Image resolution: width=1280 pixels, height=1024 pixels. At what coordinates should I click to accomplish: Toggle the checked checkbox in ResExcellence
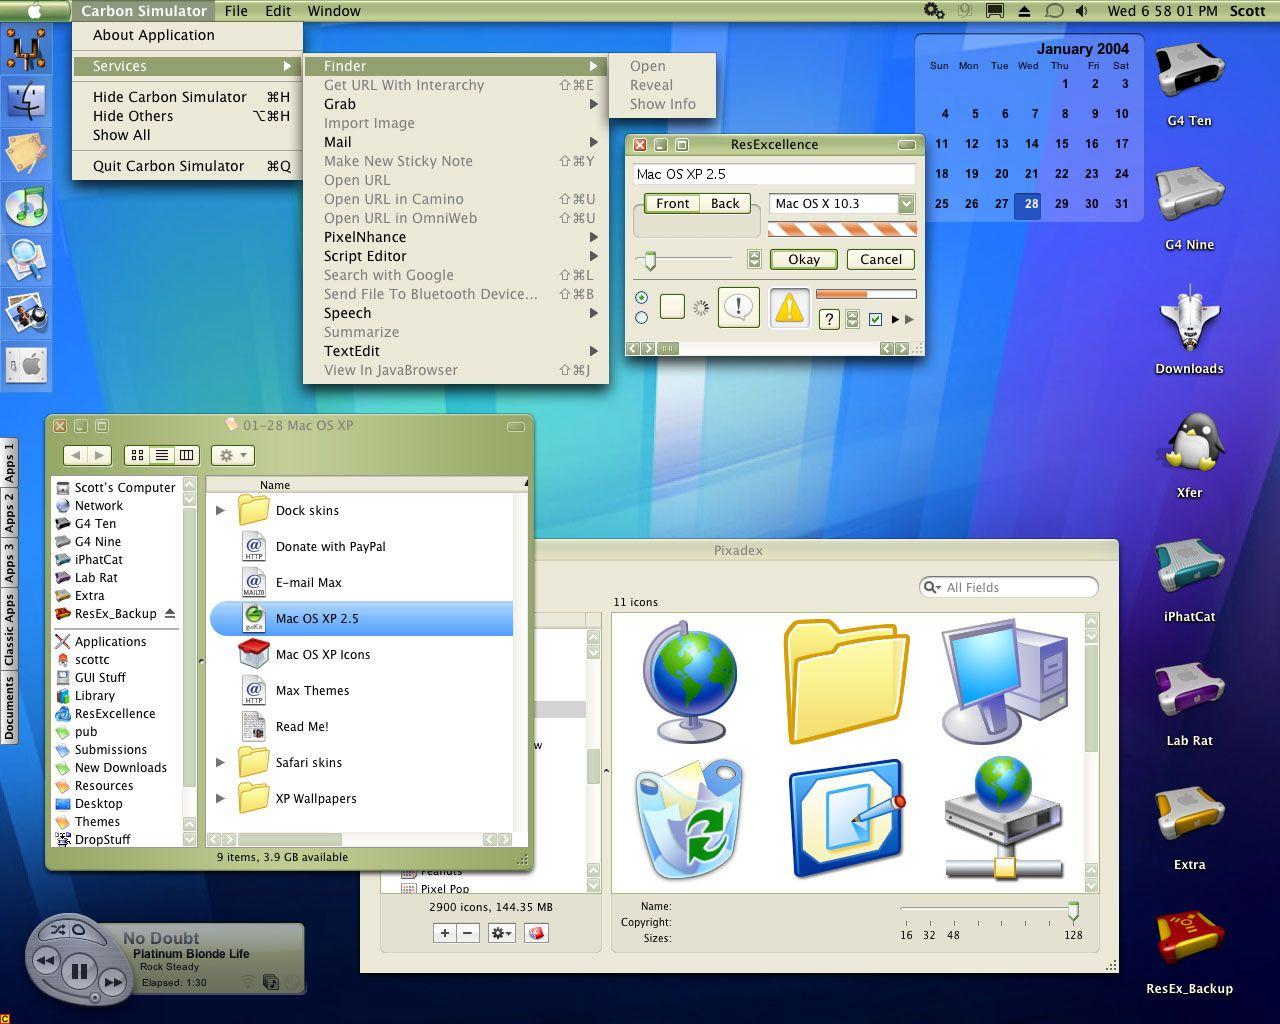(876, 319)
